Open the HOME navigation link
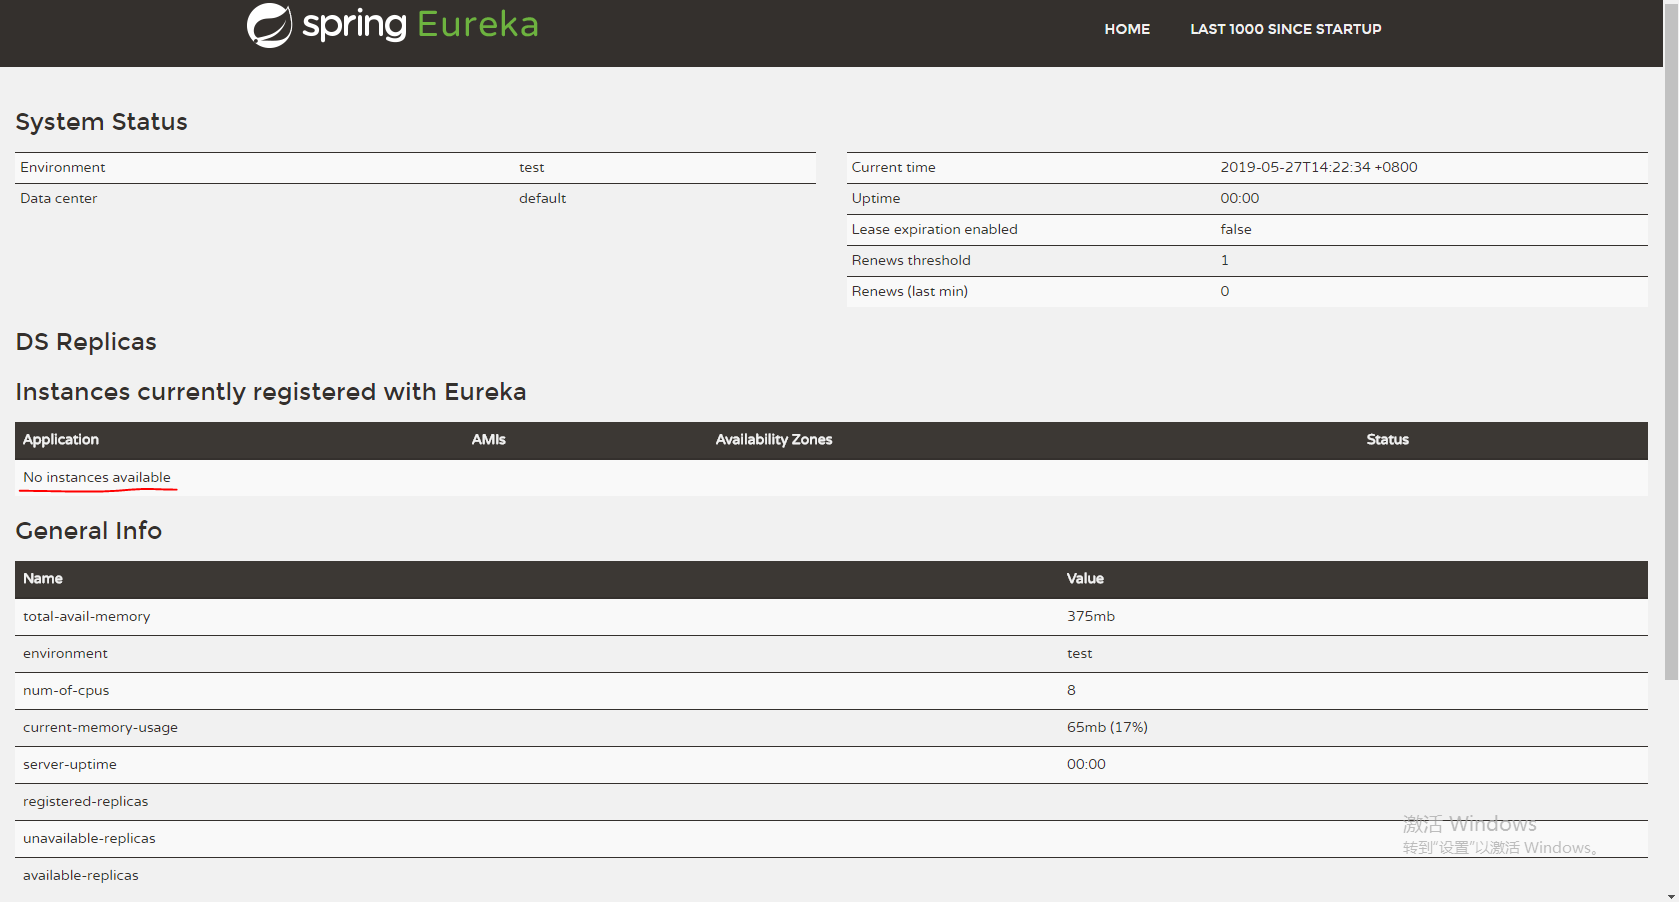Screen dimensions: 1679x902 click(x=1127, y=29)
